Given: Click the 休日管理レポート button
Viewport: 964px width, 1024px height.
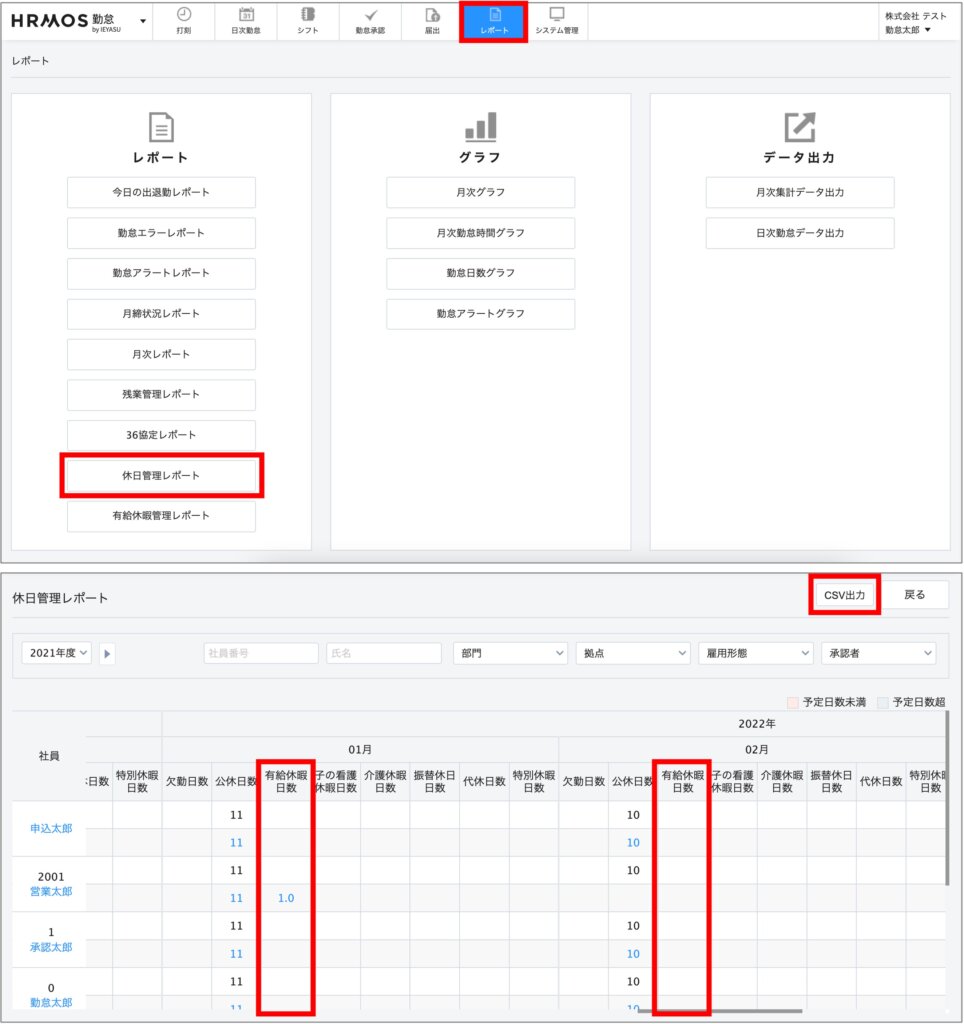Looking at the screenshot, I should (161, 475).
